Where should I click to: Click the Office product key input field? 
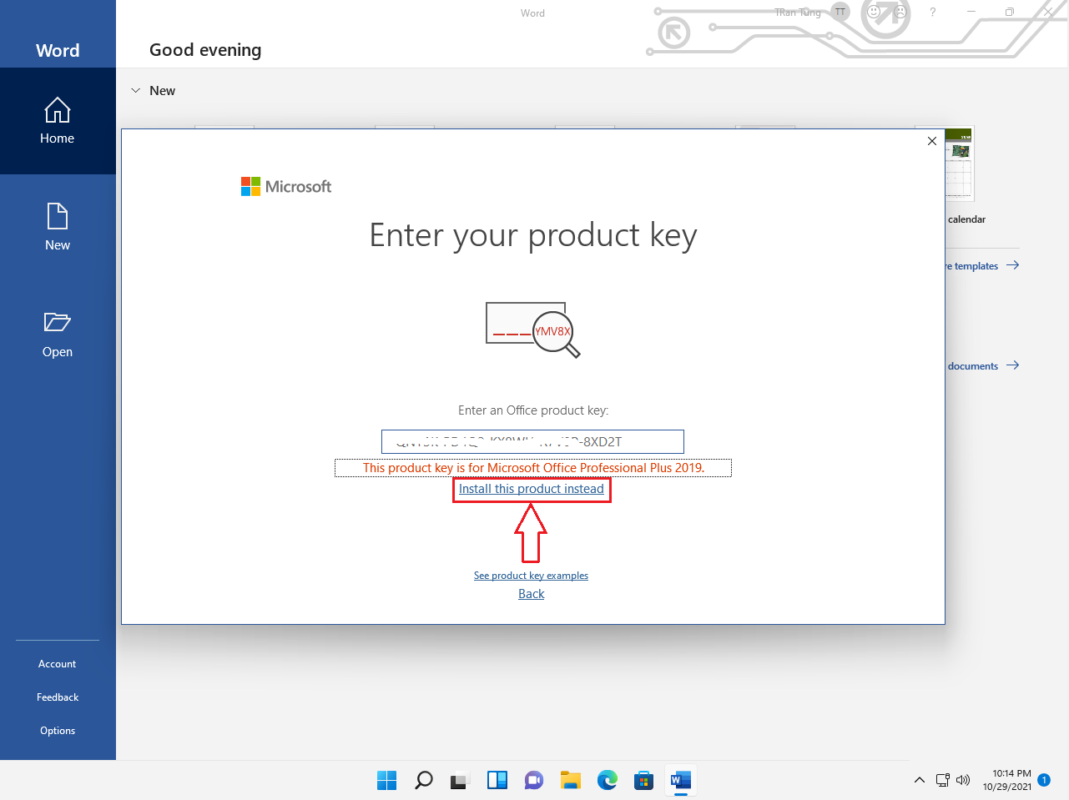tap(532, 441)
